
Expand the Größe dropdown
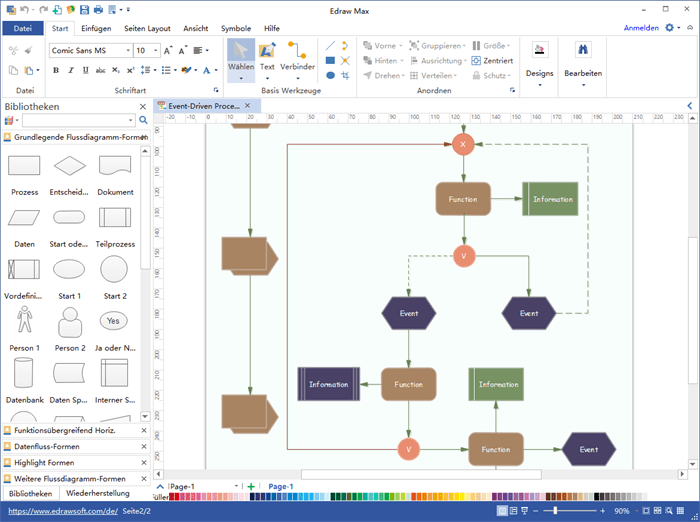508,46
